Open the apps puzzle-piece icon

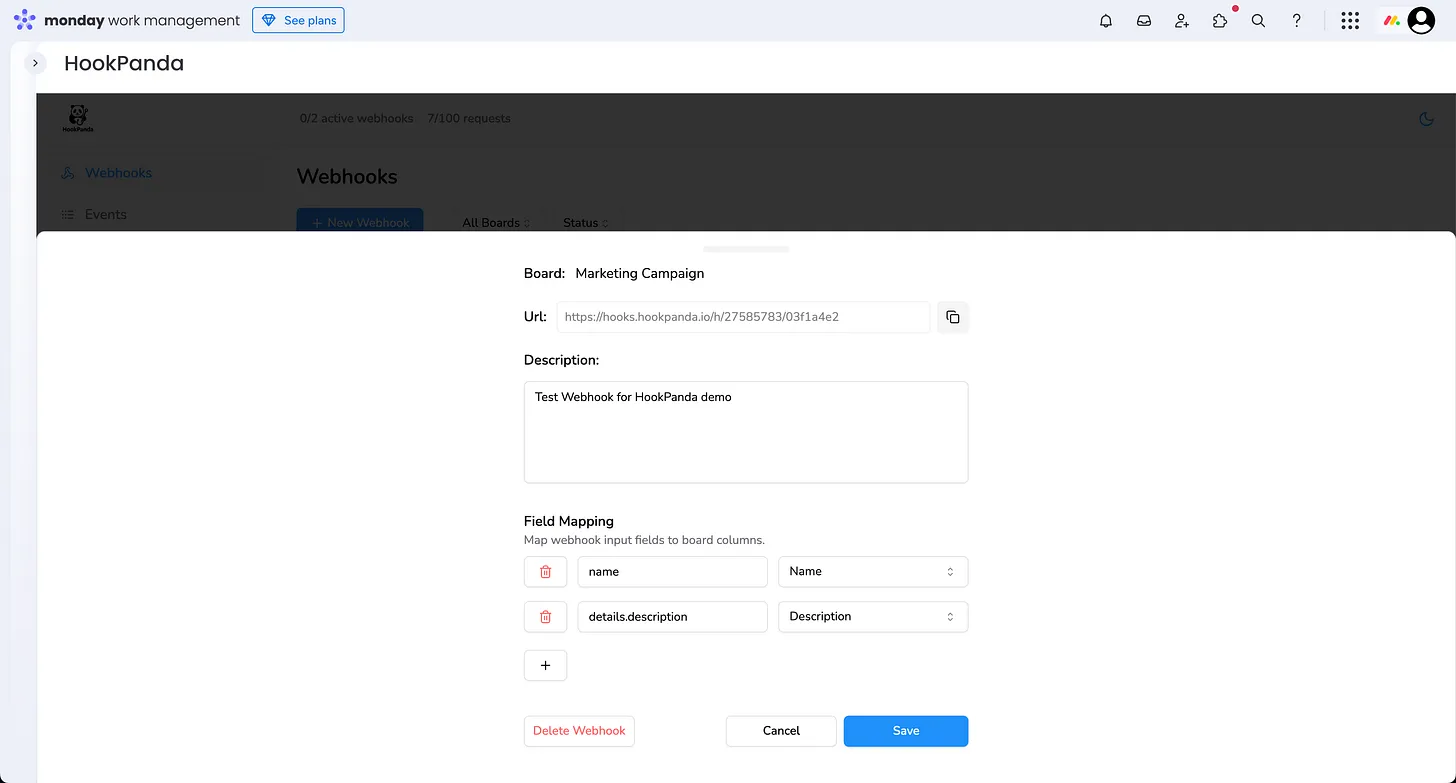click(1220, 21)
